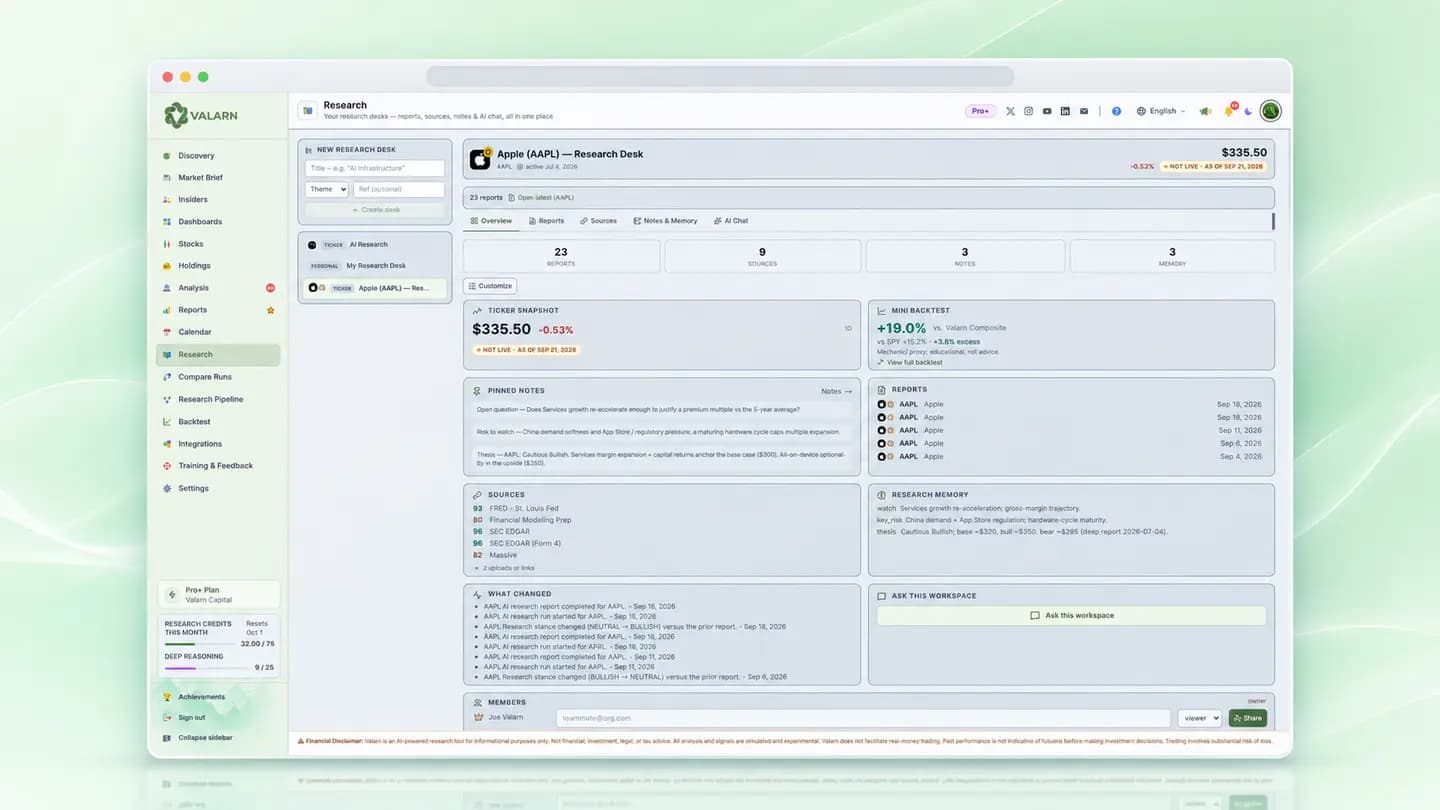Screen dimensions: 1440x810
Task: Open Analysis in the sidebar
Action: [x=218, y=288]
